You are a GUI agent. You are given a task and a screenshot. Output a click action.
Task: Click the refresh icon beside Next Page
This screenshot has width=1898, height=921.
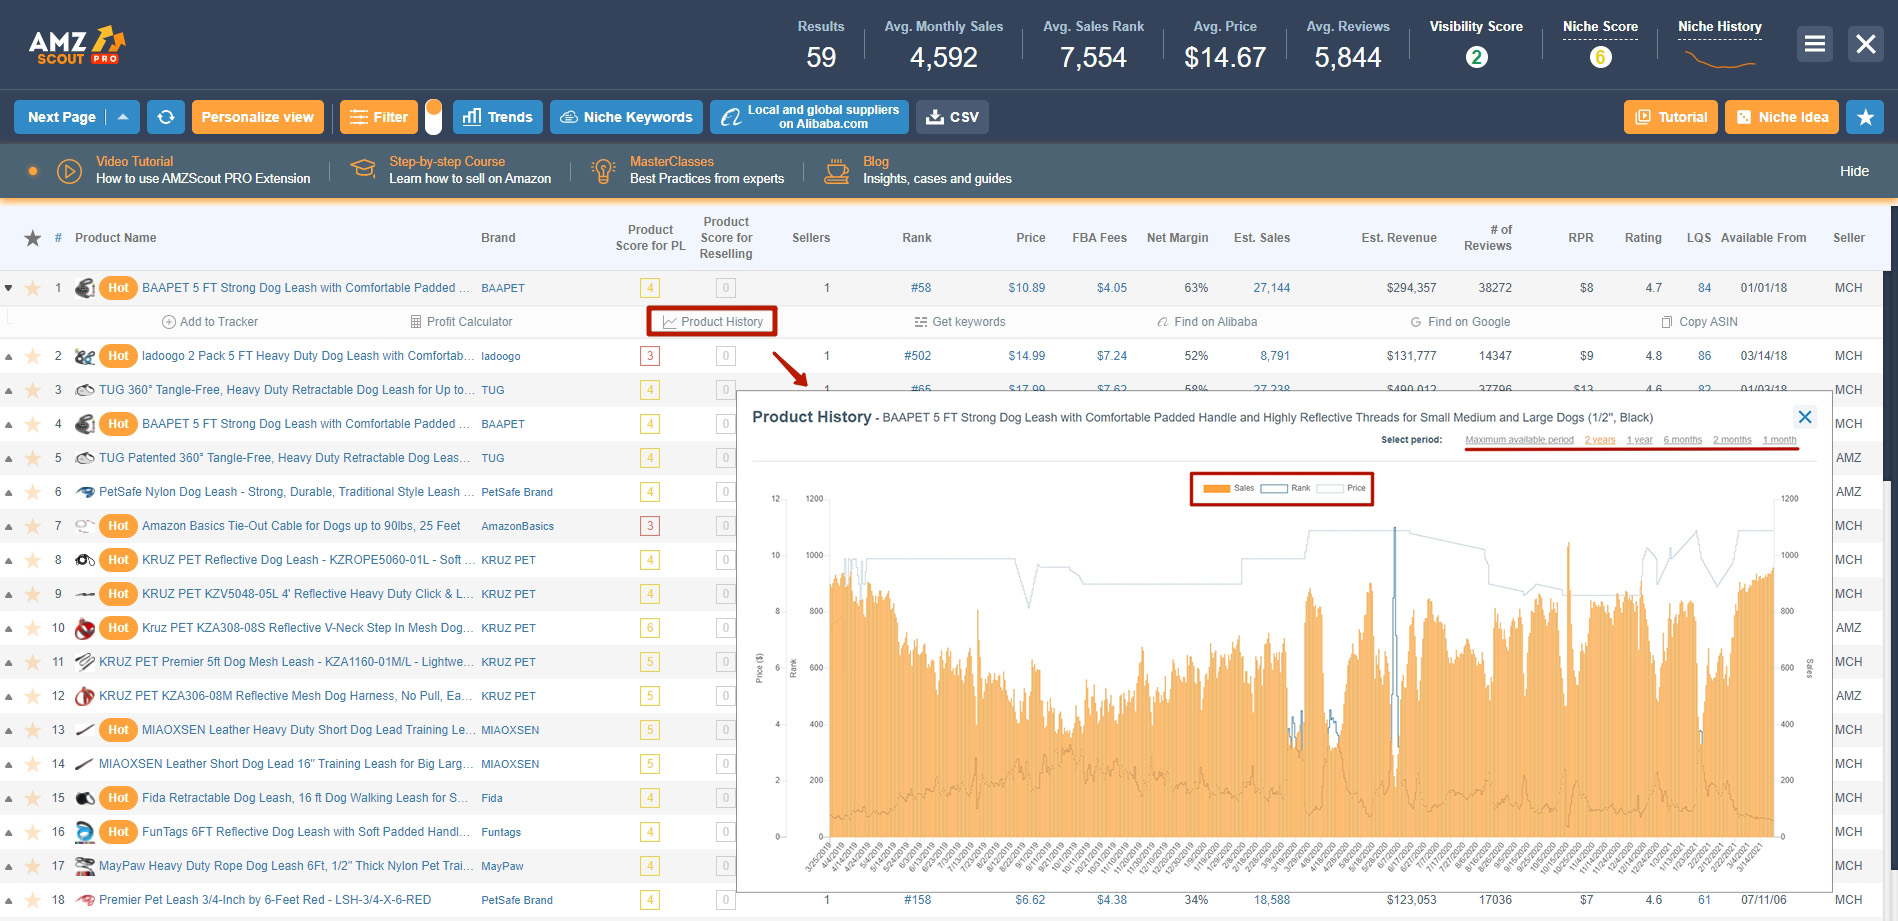(x=165, y=116)
